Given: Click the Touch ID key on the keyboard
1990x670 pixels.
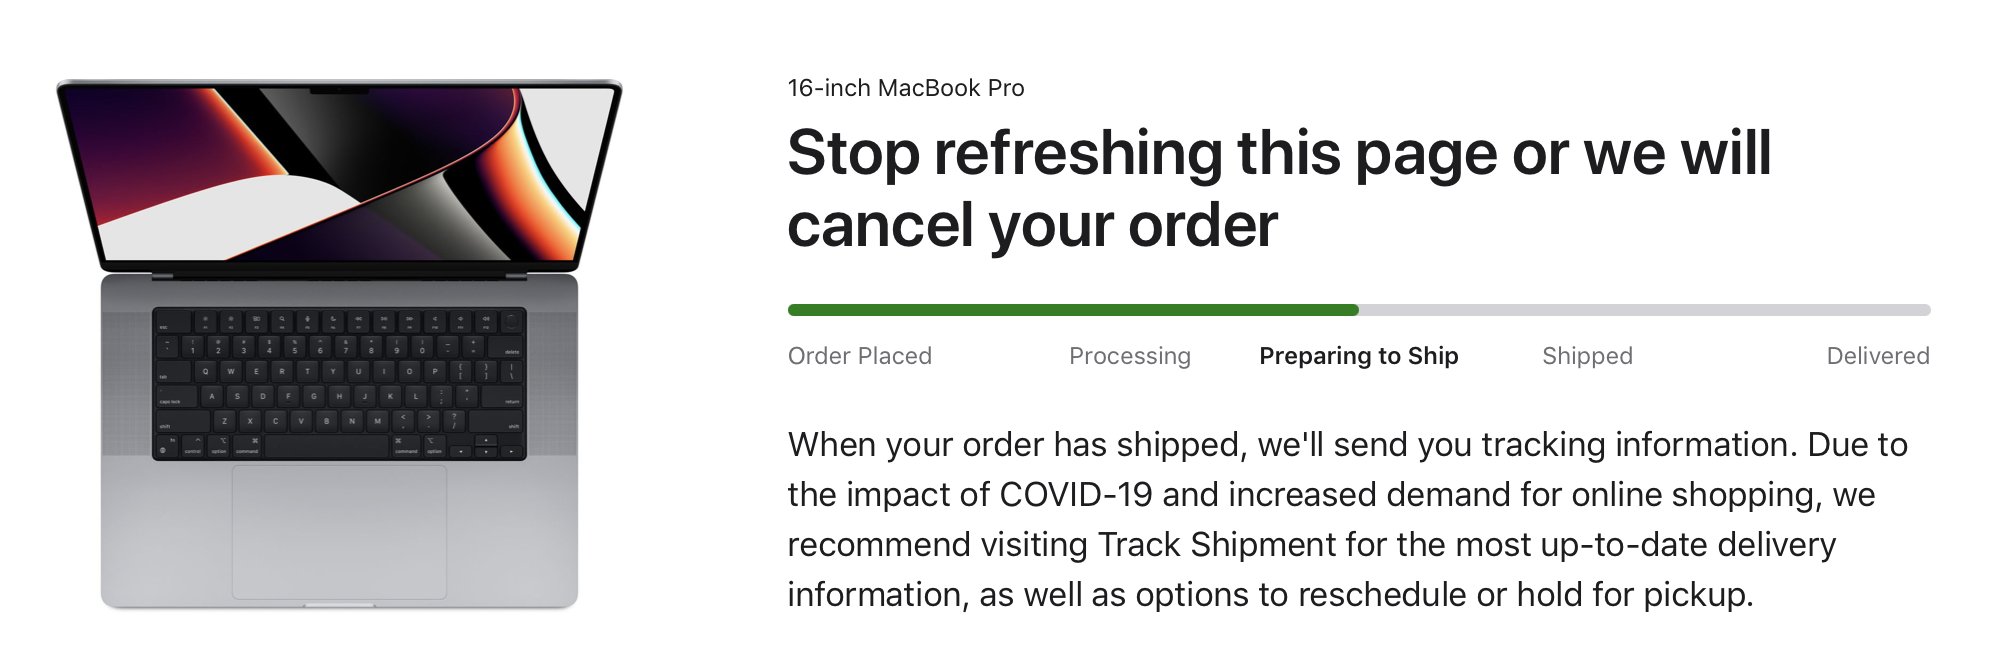Looking at the screenshot, I should [512, 321].
